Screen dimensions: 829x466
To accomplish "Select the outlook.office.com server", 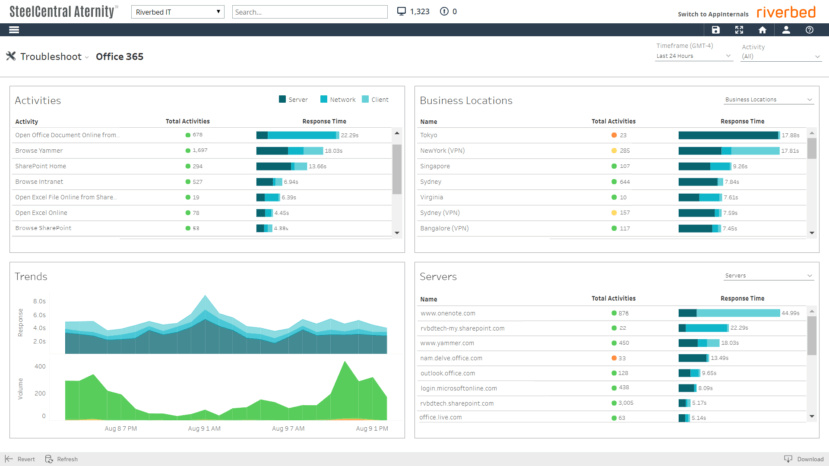I will click(612, 373).
